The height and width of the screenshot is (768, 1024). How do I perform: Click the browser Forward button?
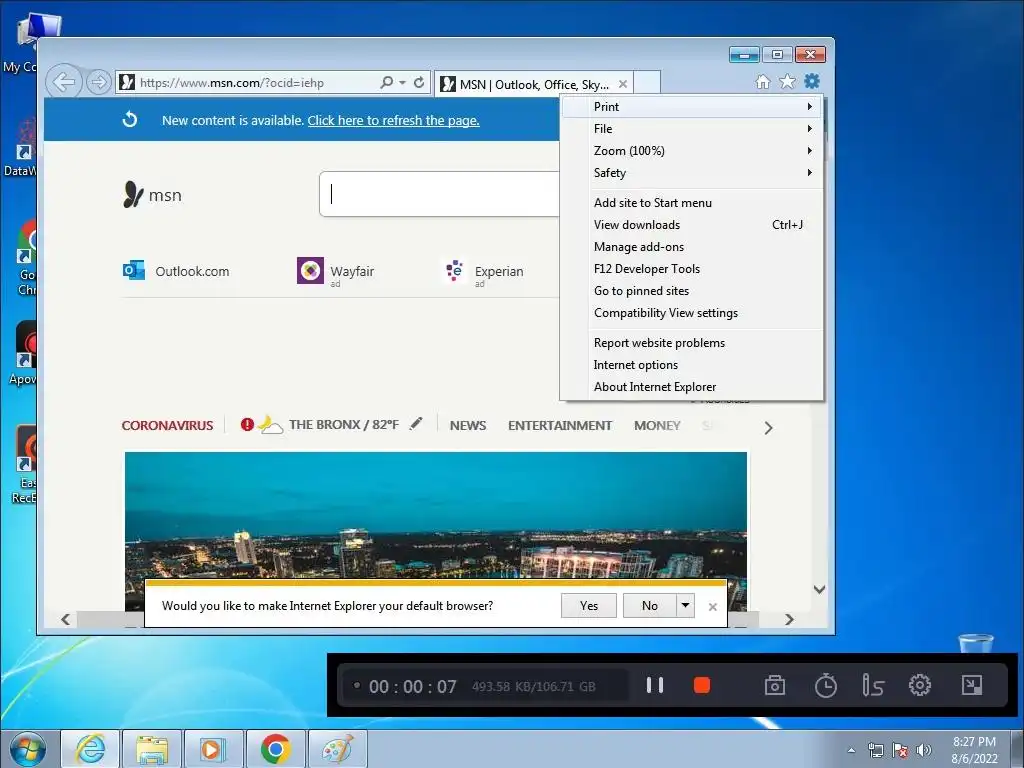tap(99, 83)
